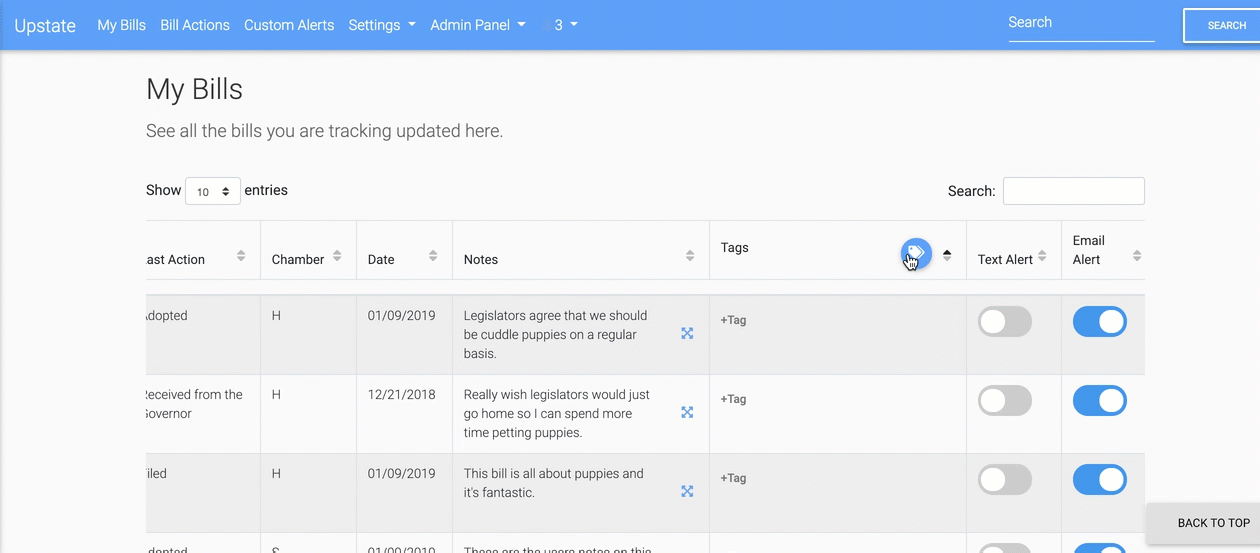This screenshot has width=1260, height=553.
Task: Focus the navbar Search input field
Action: tap(1081, 23)
